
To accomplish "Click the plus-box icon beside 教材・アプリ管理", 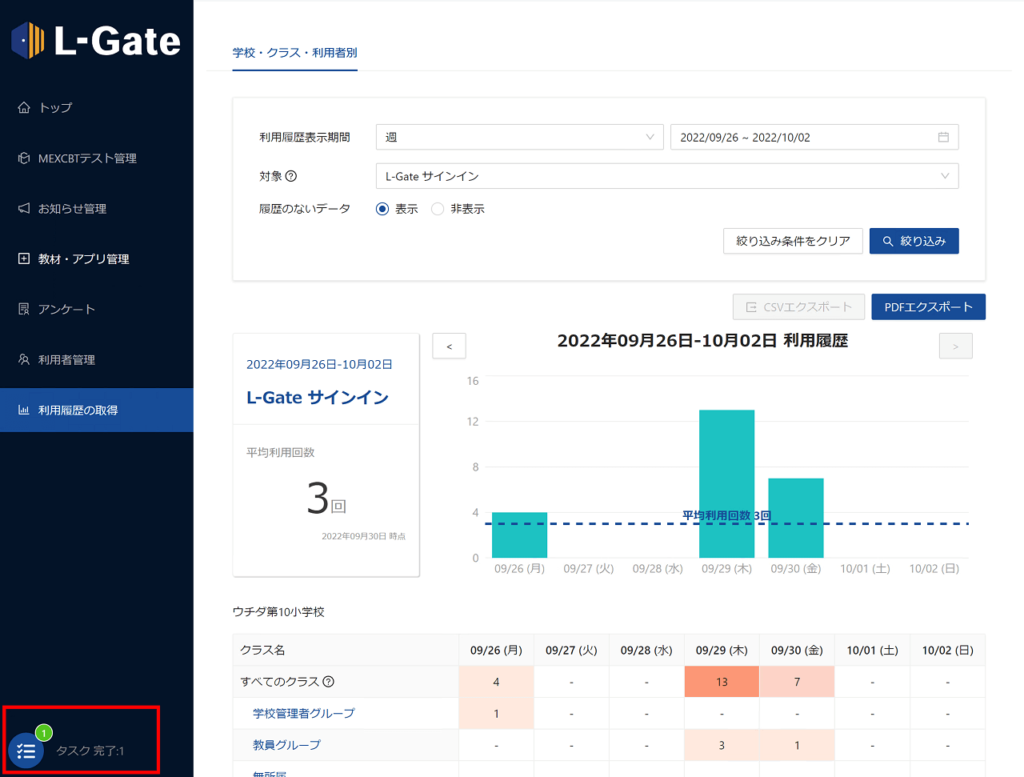I will point(24,259).
